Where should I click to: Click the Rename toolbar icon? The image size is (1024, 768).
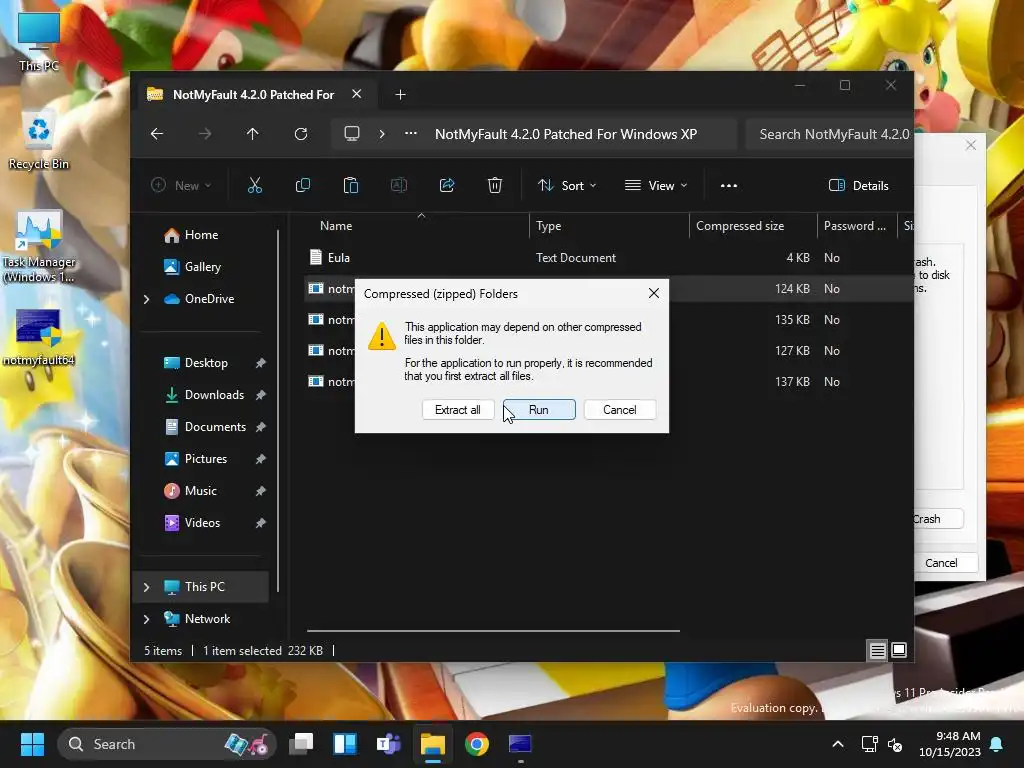[x=399, y=185]
